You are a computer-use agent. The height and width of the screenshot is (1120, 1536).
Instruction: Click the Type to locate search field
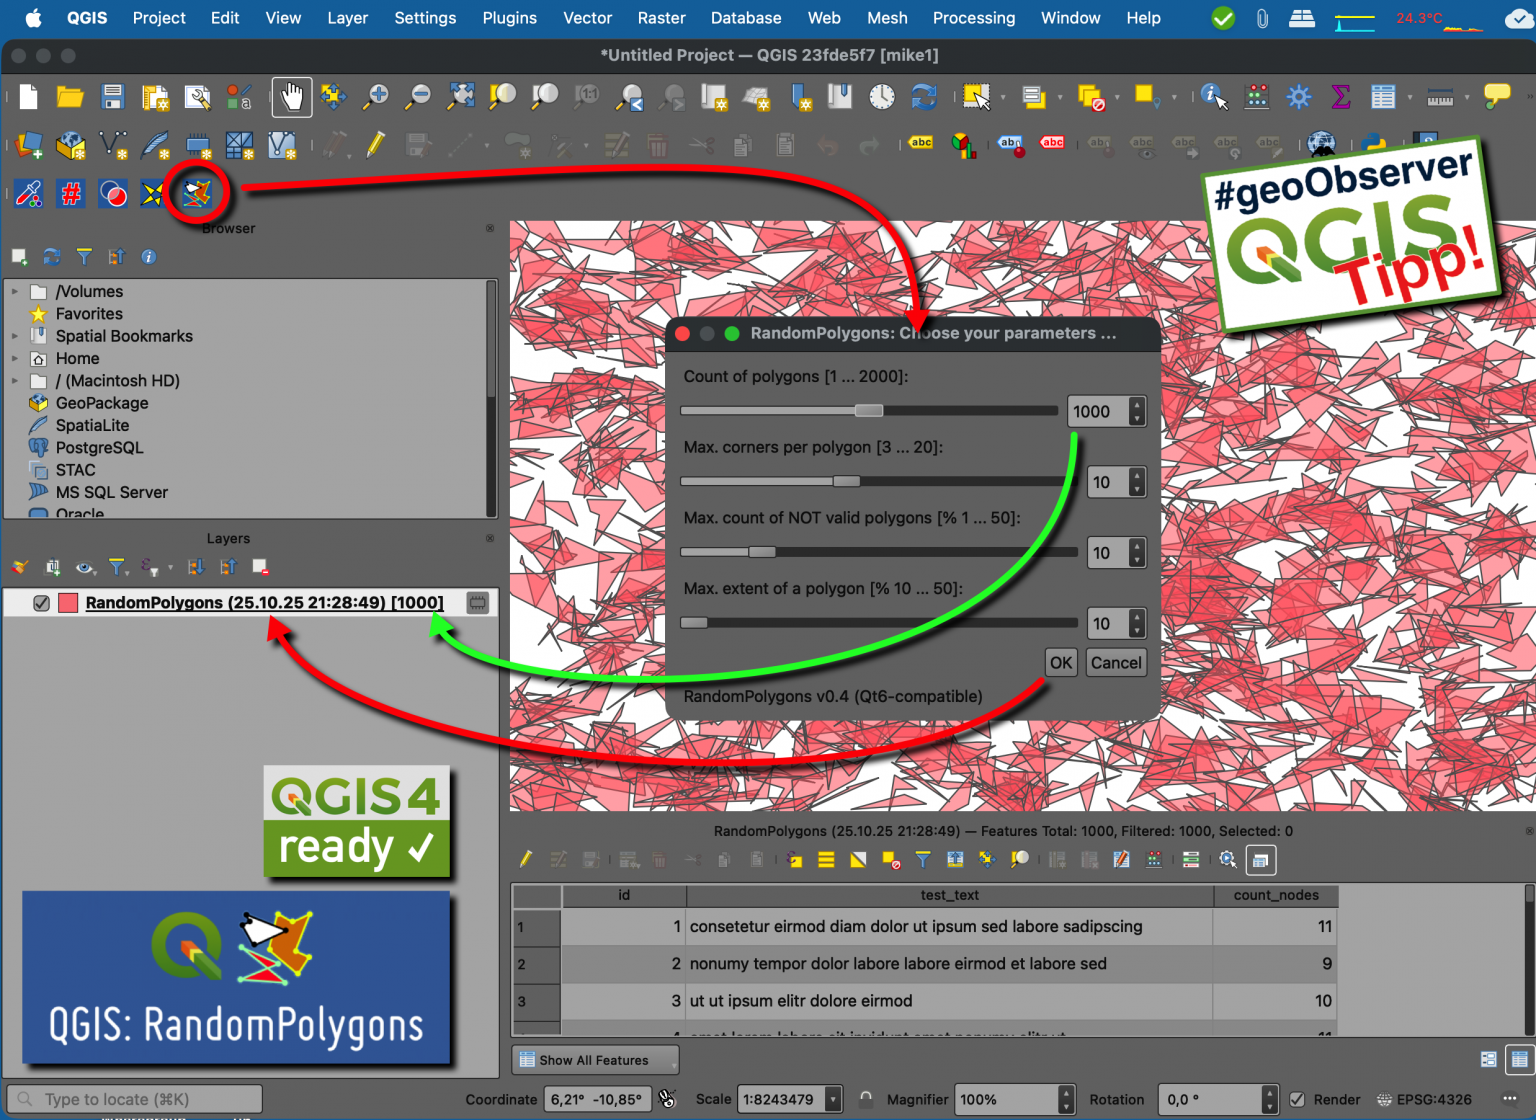coord(135,1098)
